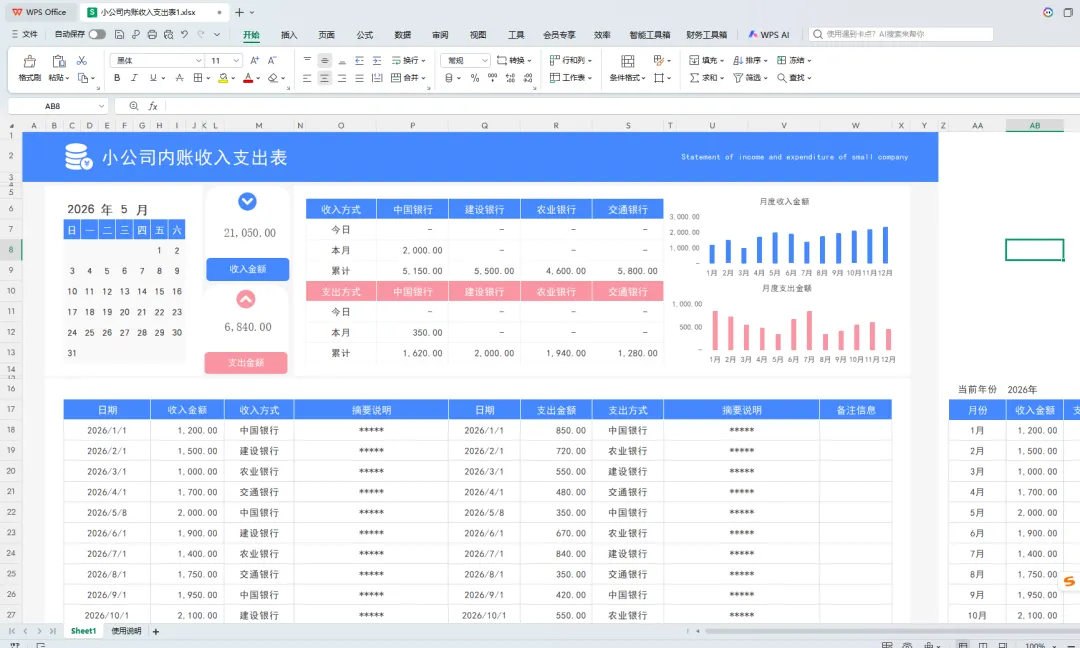The height and width of the screenshot is (648, 1080).
Task: Open the 公式 ribbon tab
Action: click(x=365, y=34)
